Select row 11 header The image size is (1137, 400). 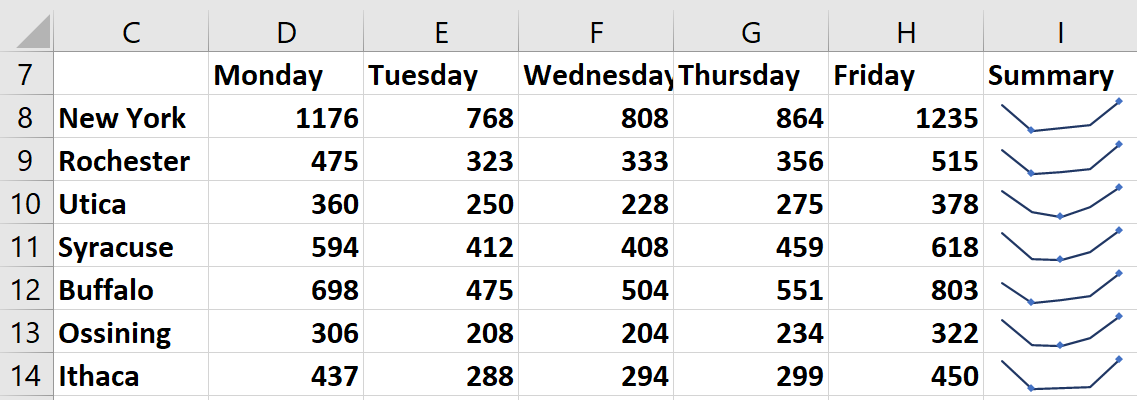(26, 247)
